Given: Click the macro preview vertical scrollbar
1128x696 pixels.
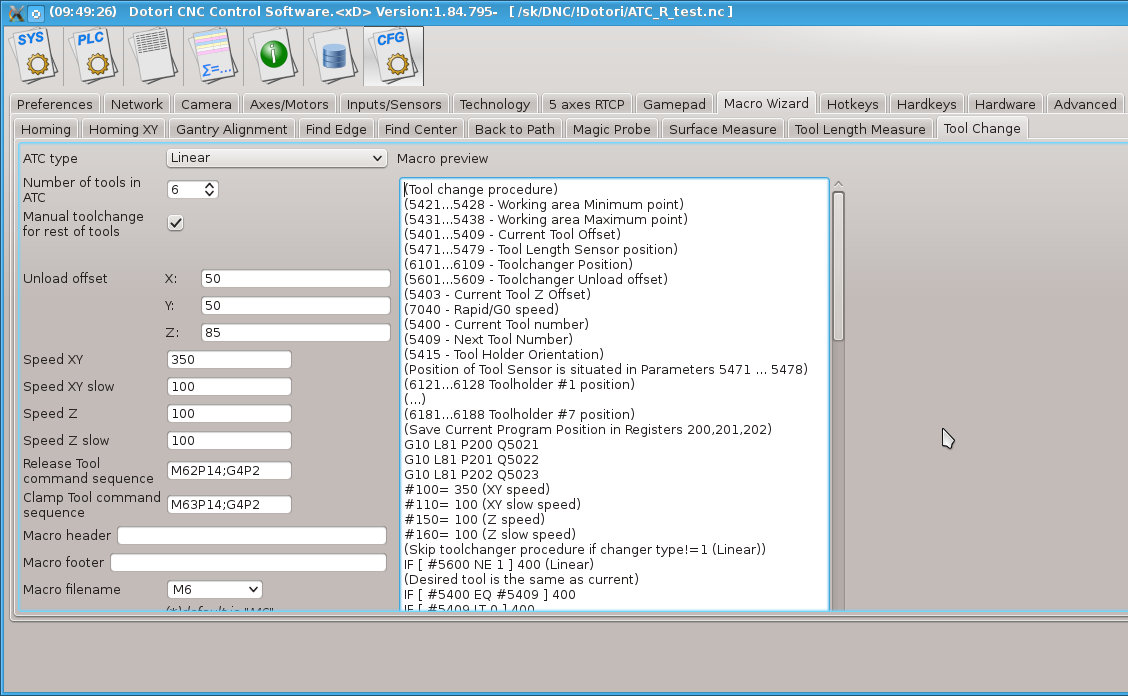Looking at the screenshot, I should tap(838, 266).
